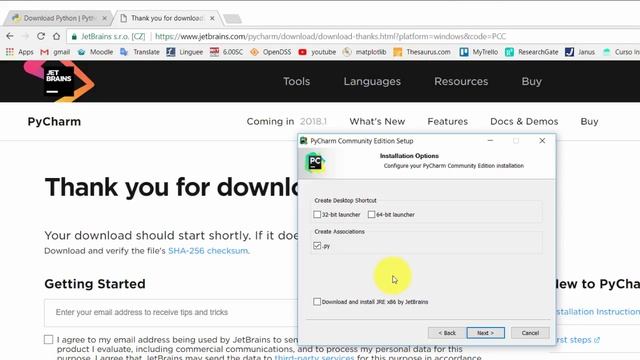This screenshot has height=360, width=640.
Task: Open the Translate bookmark
Action: click(140, 52)
